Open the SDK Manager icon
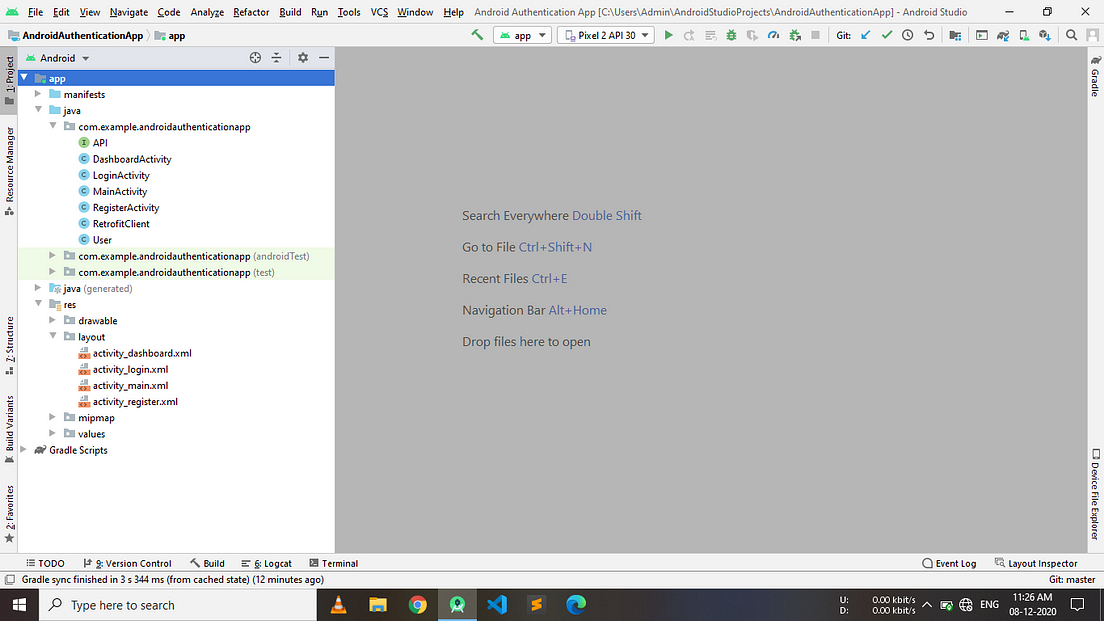The image size is (1104, 621). pos(1045,35)
